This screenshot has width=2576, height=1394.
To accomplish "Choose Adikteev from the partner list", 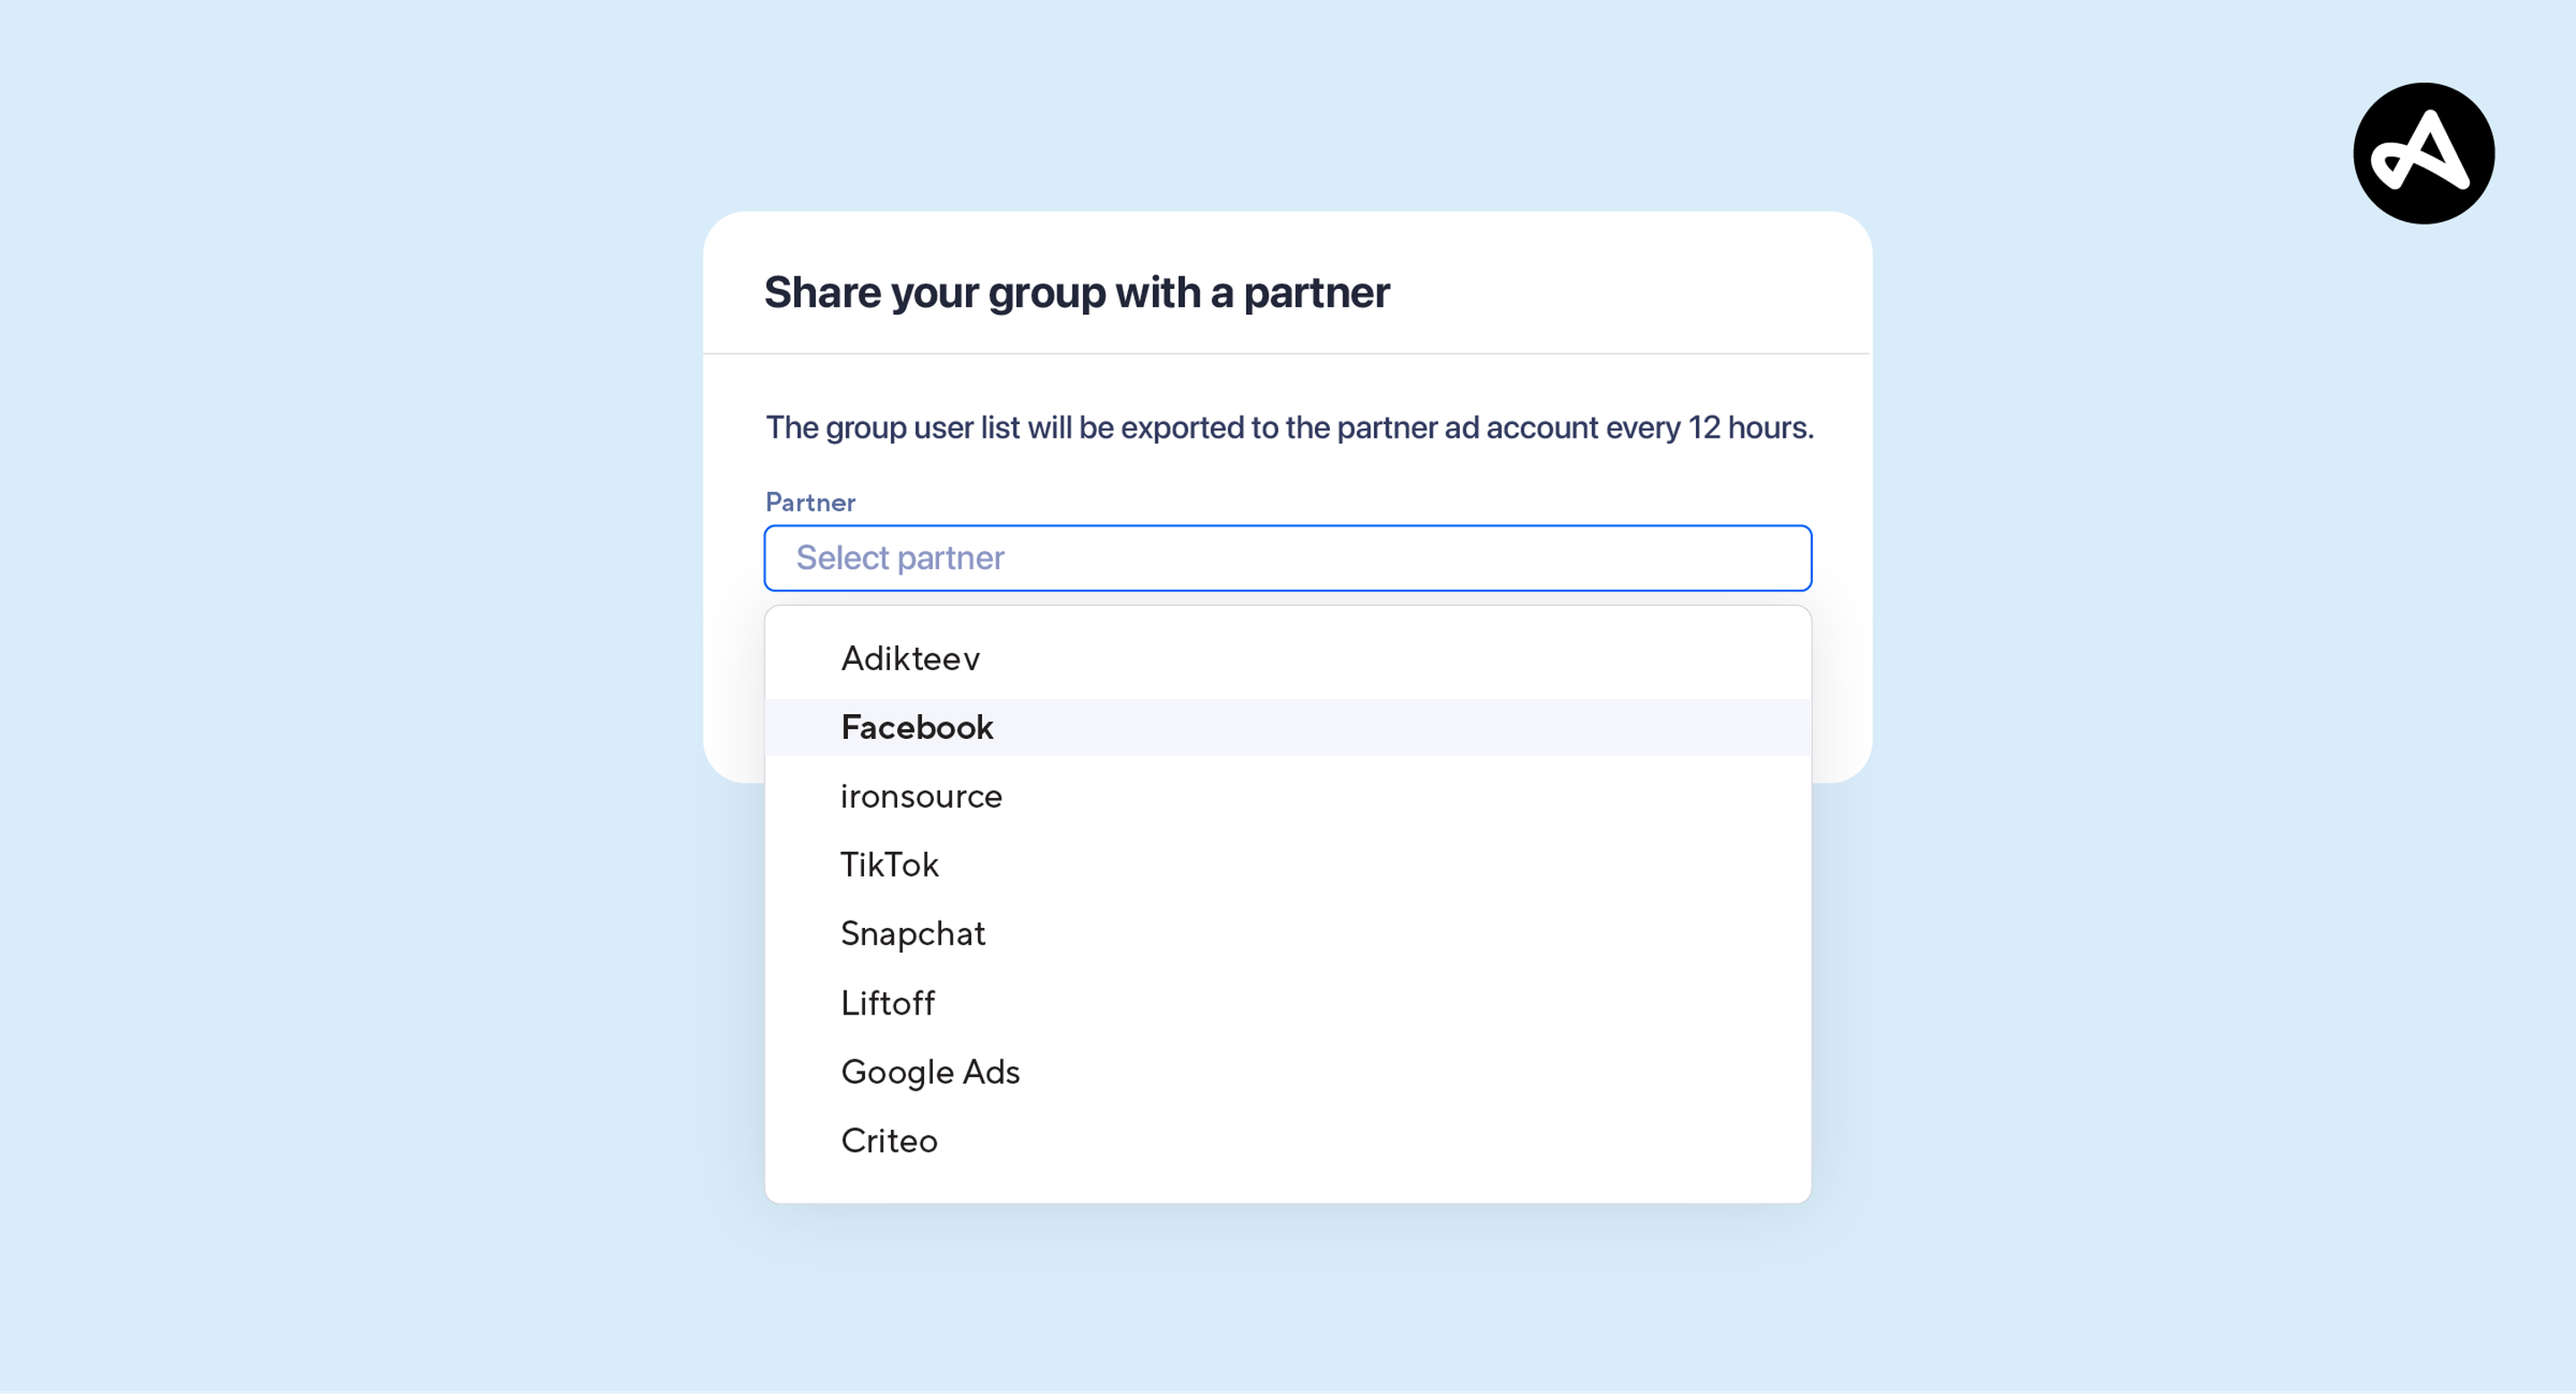I will [x=910, y=658].
